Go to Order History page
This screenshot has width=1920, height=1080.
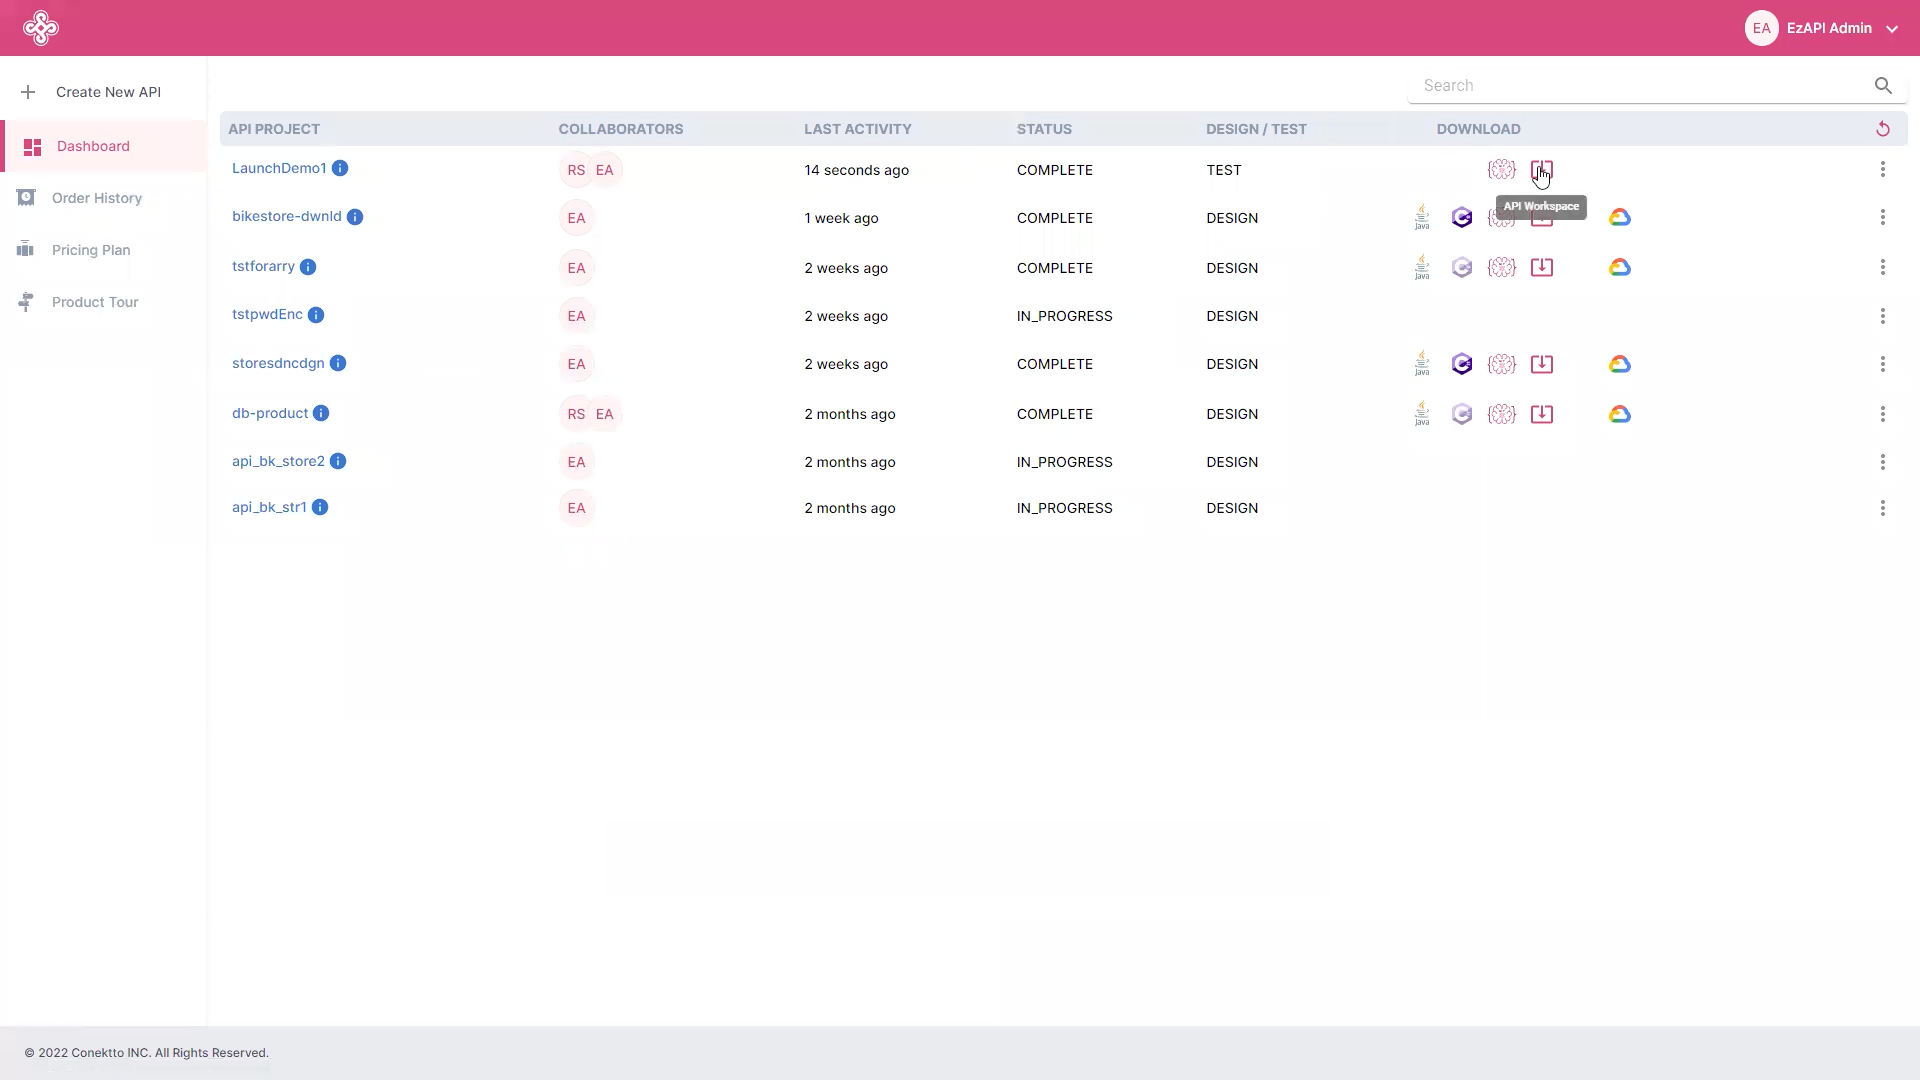point(96,198)
